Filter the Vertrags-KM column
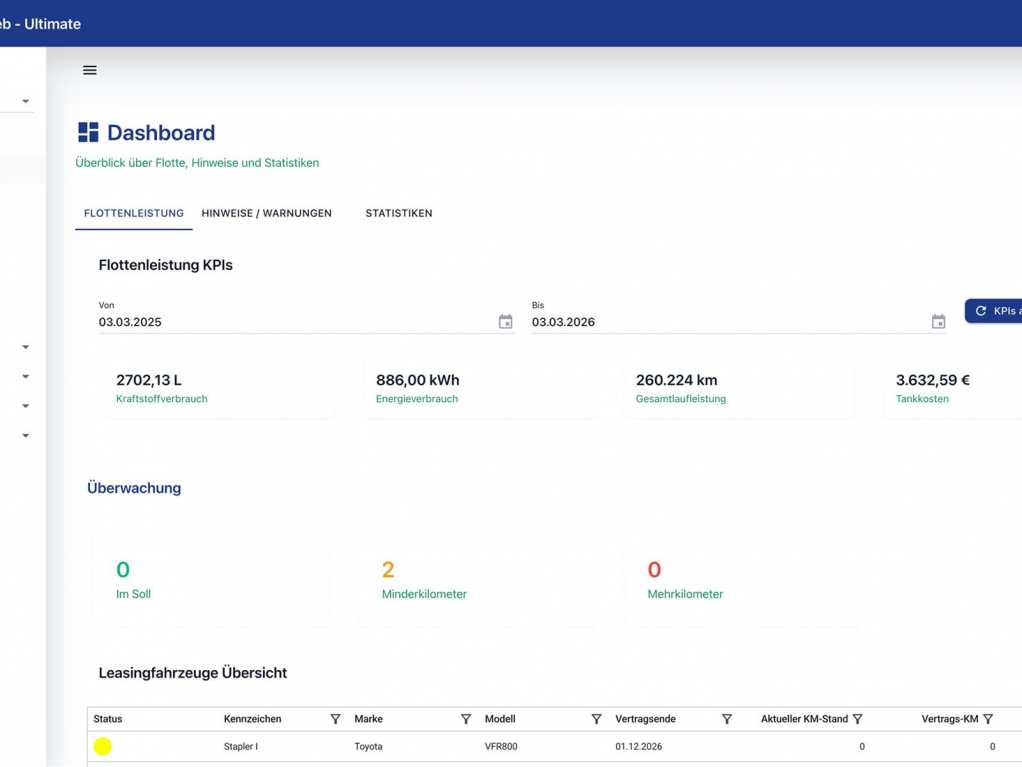The width and height of the screenshot is (1022, 767). [x=988, y=719]
